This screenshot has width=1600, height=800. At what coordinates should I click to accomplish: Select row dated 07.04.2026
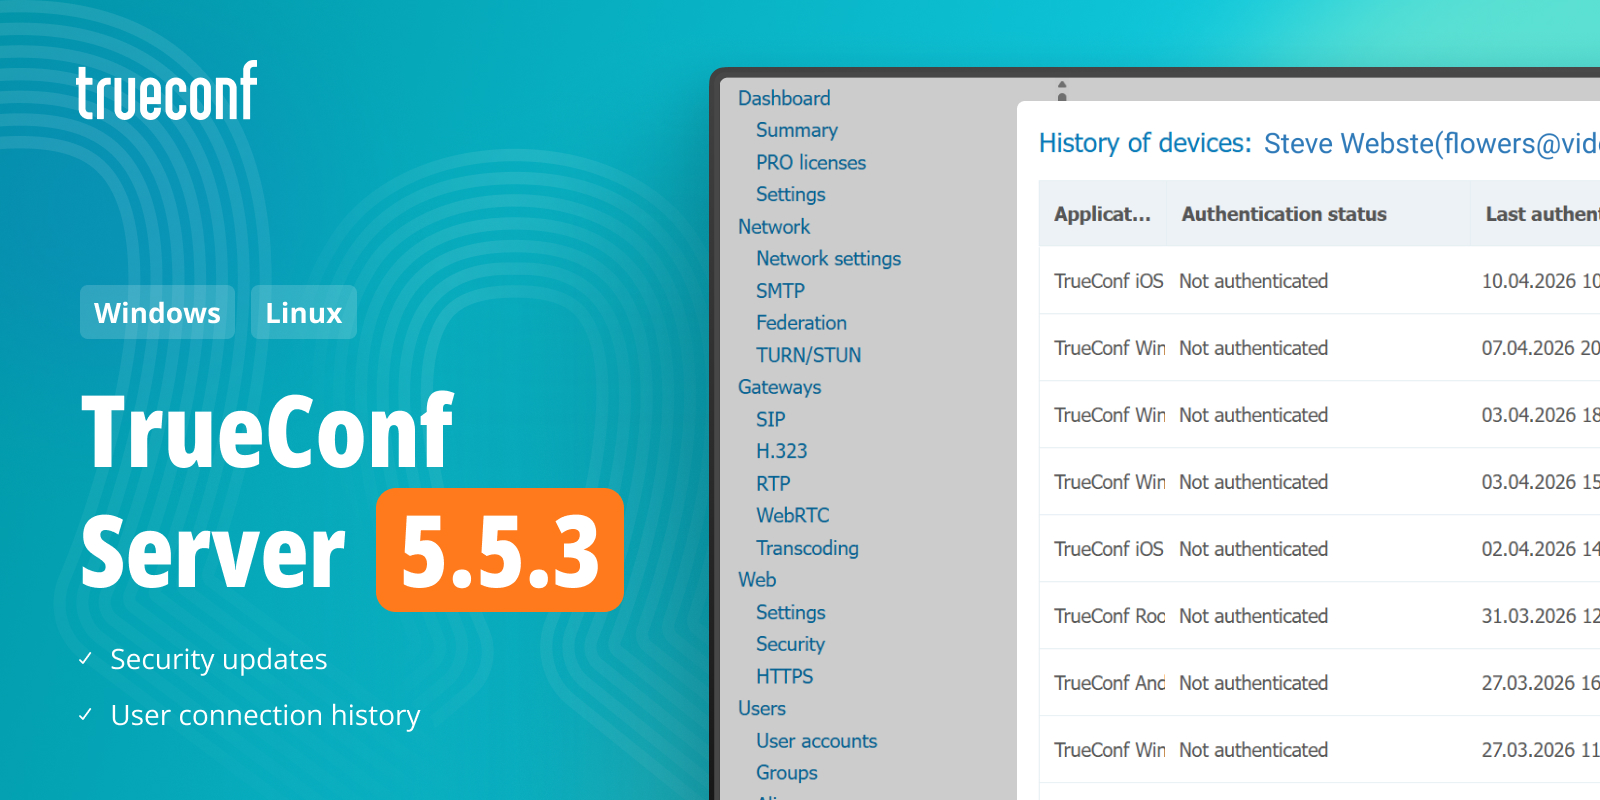(1320, 348)
